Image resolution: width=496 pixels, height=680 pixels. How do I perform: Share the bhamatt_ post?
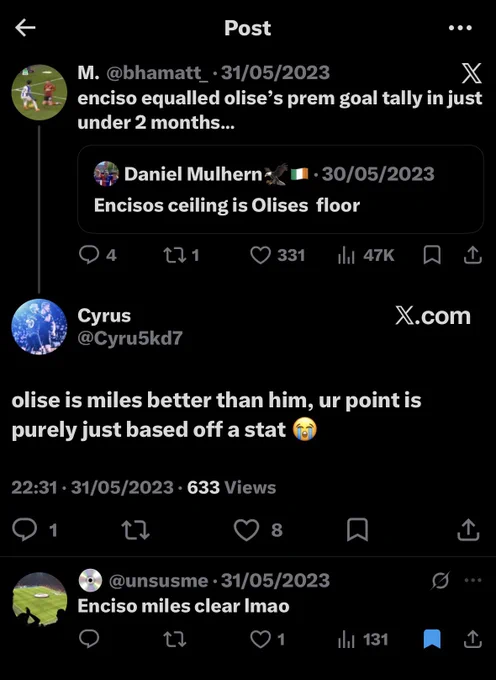[x=473, y=255]
